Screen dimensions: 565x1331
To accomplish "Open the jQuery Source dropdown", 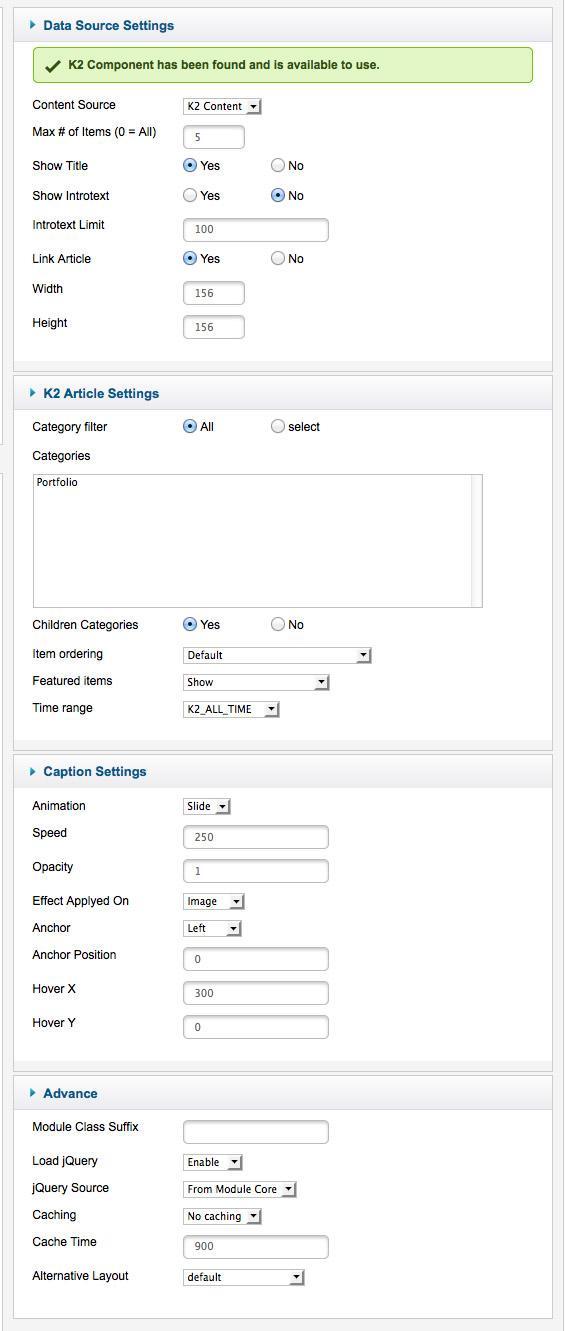I will pos(240,1189).
